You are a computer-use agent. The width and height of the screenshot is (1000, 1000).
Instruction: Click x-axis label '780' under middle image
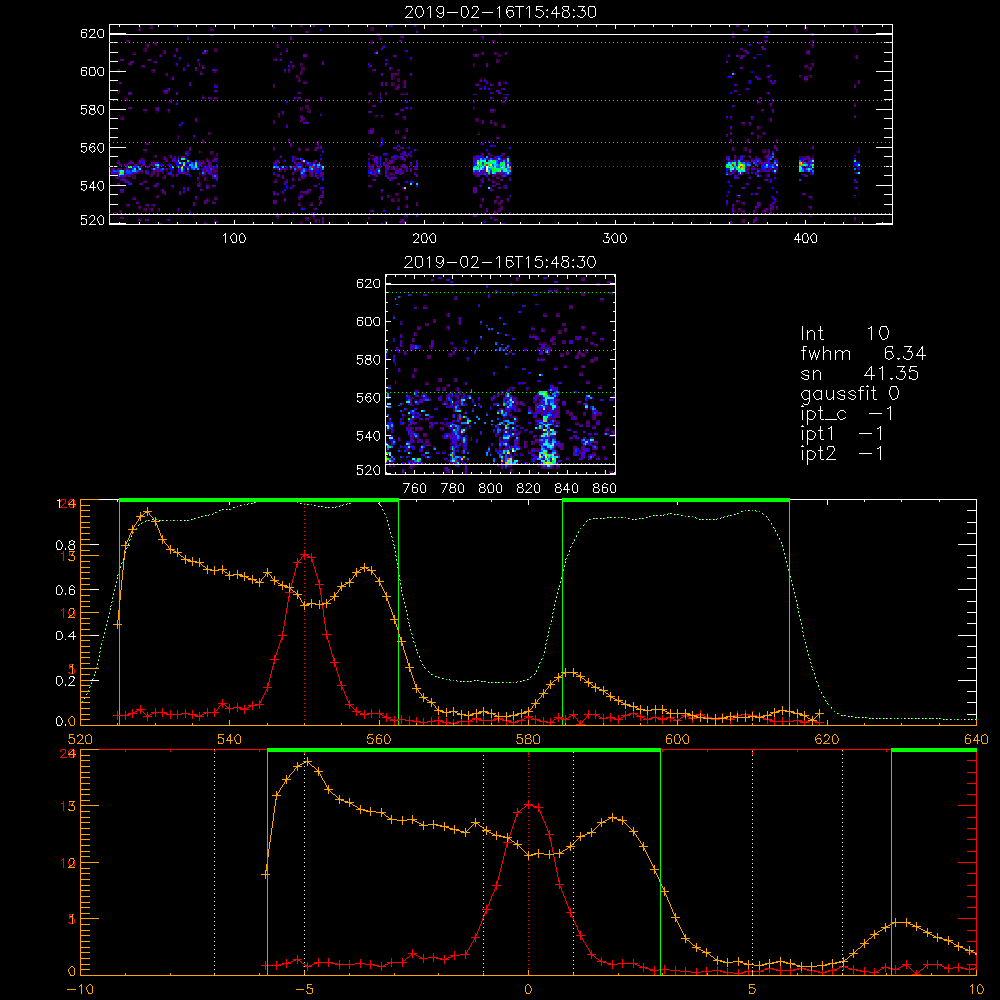click(x=453, y=489)
